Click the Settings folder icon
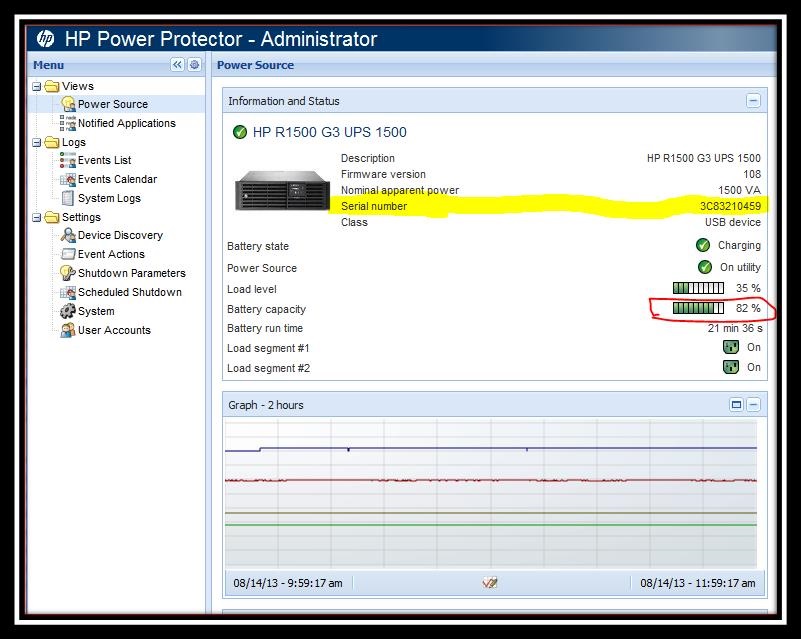The height and width of the screenshot is (639, 801). pyautogui.click(x=52, y=217)
